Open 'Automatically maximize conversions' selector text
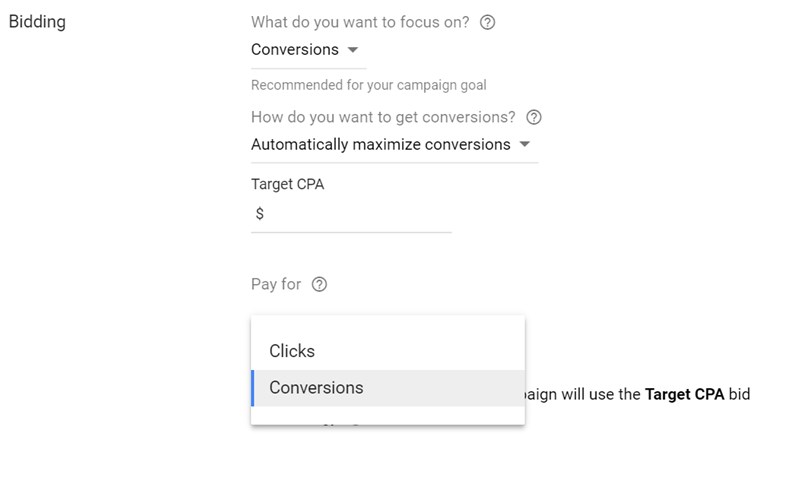The width and height of the screenshot is (800, 480). [x=381, y=144]
